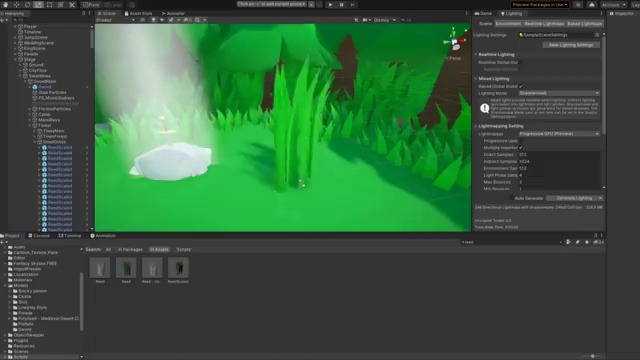Select the Rotate tool in the top toolbar
The width and height of the screenshot is (640, 360).
[27, 5]
